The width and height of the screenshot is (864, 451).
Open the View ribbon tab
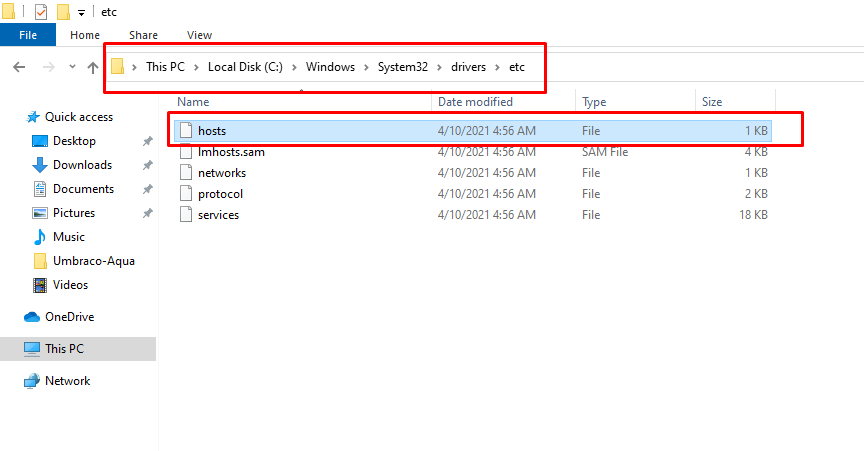pyautogui.click(x=199, y=35)
